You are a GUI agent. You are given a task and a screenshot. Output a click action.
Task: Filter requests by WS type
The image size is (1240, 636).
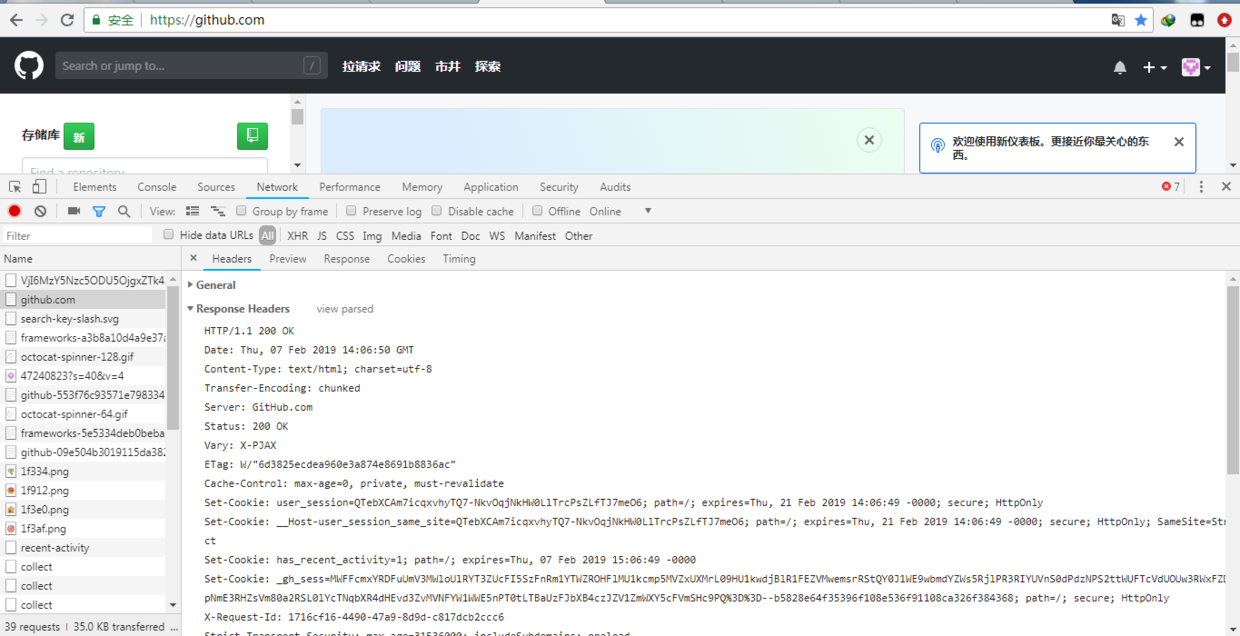point(497,236)
